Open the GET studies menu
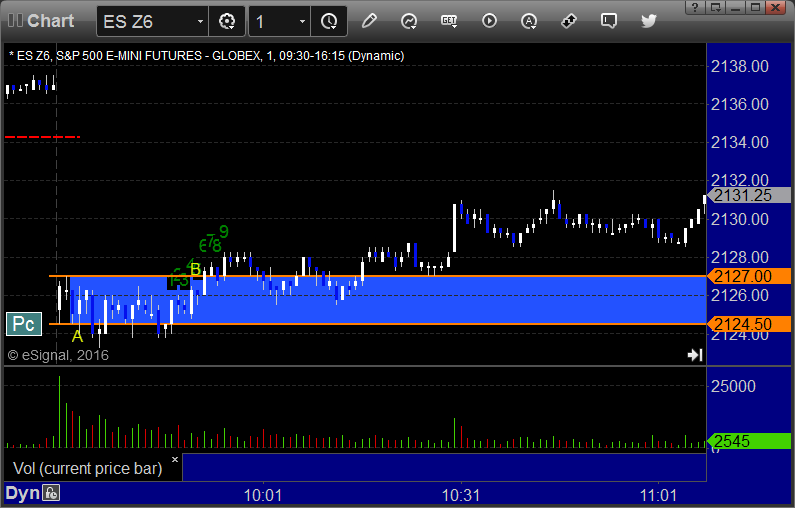 449,21
